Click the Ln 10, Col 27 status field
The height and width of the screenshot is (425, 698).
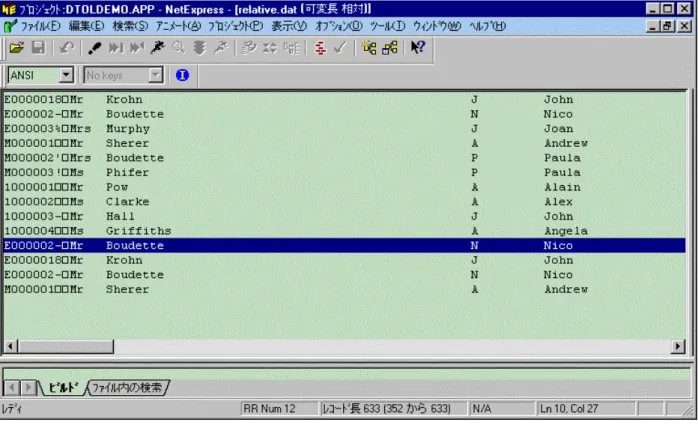coord(585,409)
